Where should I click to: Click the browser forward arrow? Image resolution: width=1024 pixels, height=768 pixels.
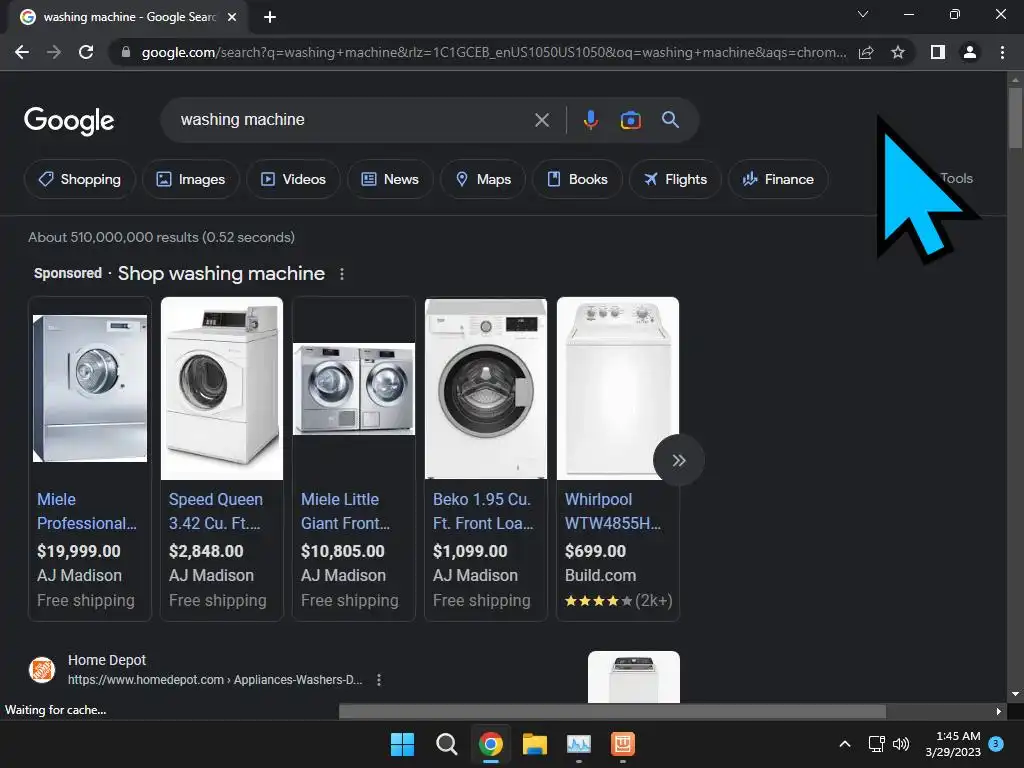pos(54,52)
